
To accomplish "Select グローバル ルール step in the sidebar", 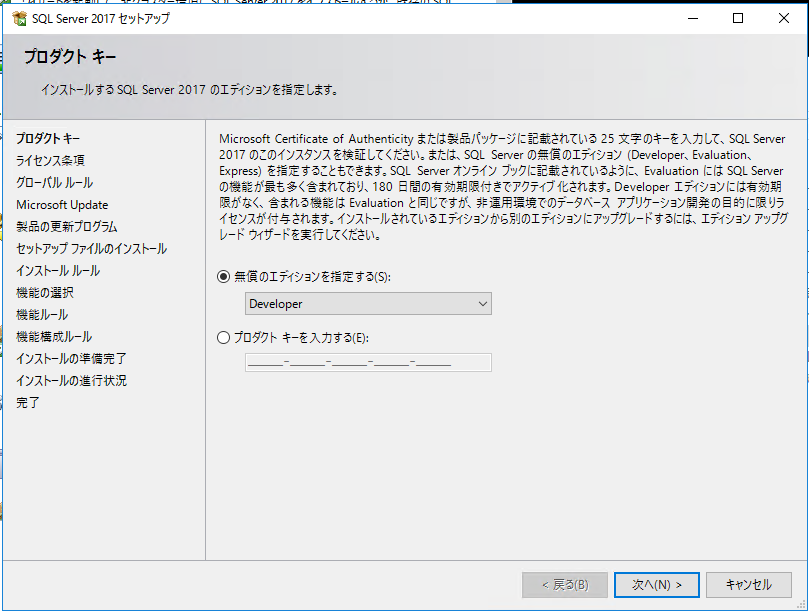I will point(54,183).
